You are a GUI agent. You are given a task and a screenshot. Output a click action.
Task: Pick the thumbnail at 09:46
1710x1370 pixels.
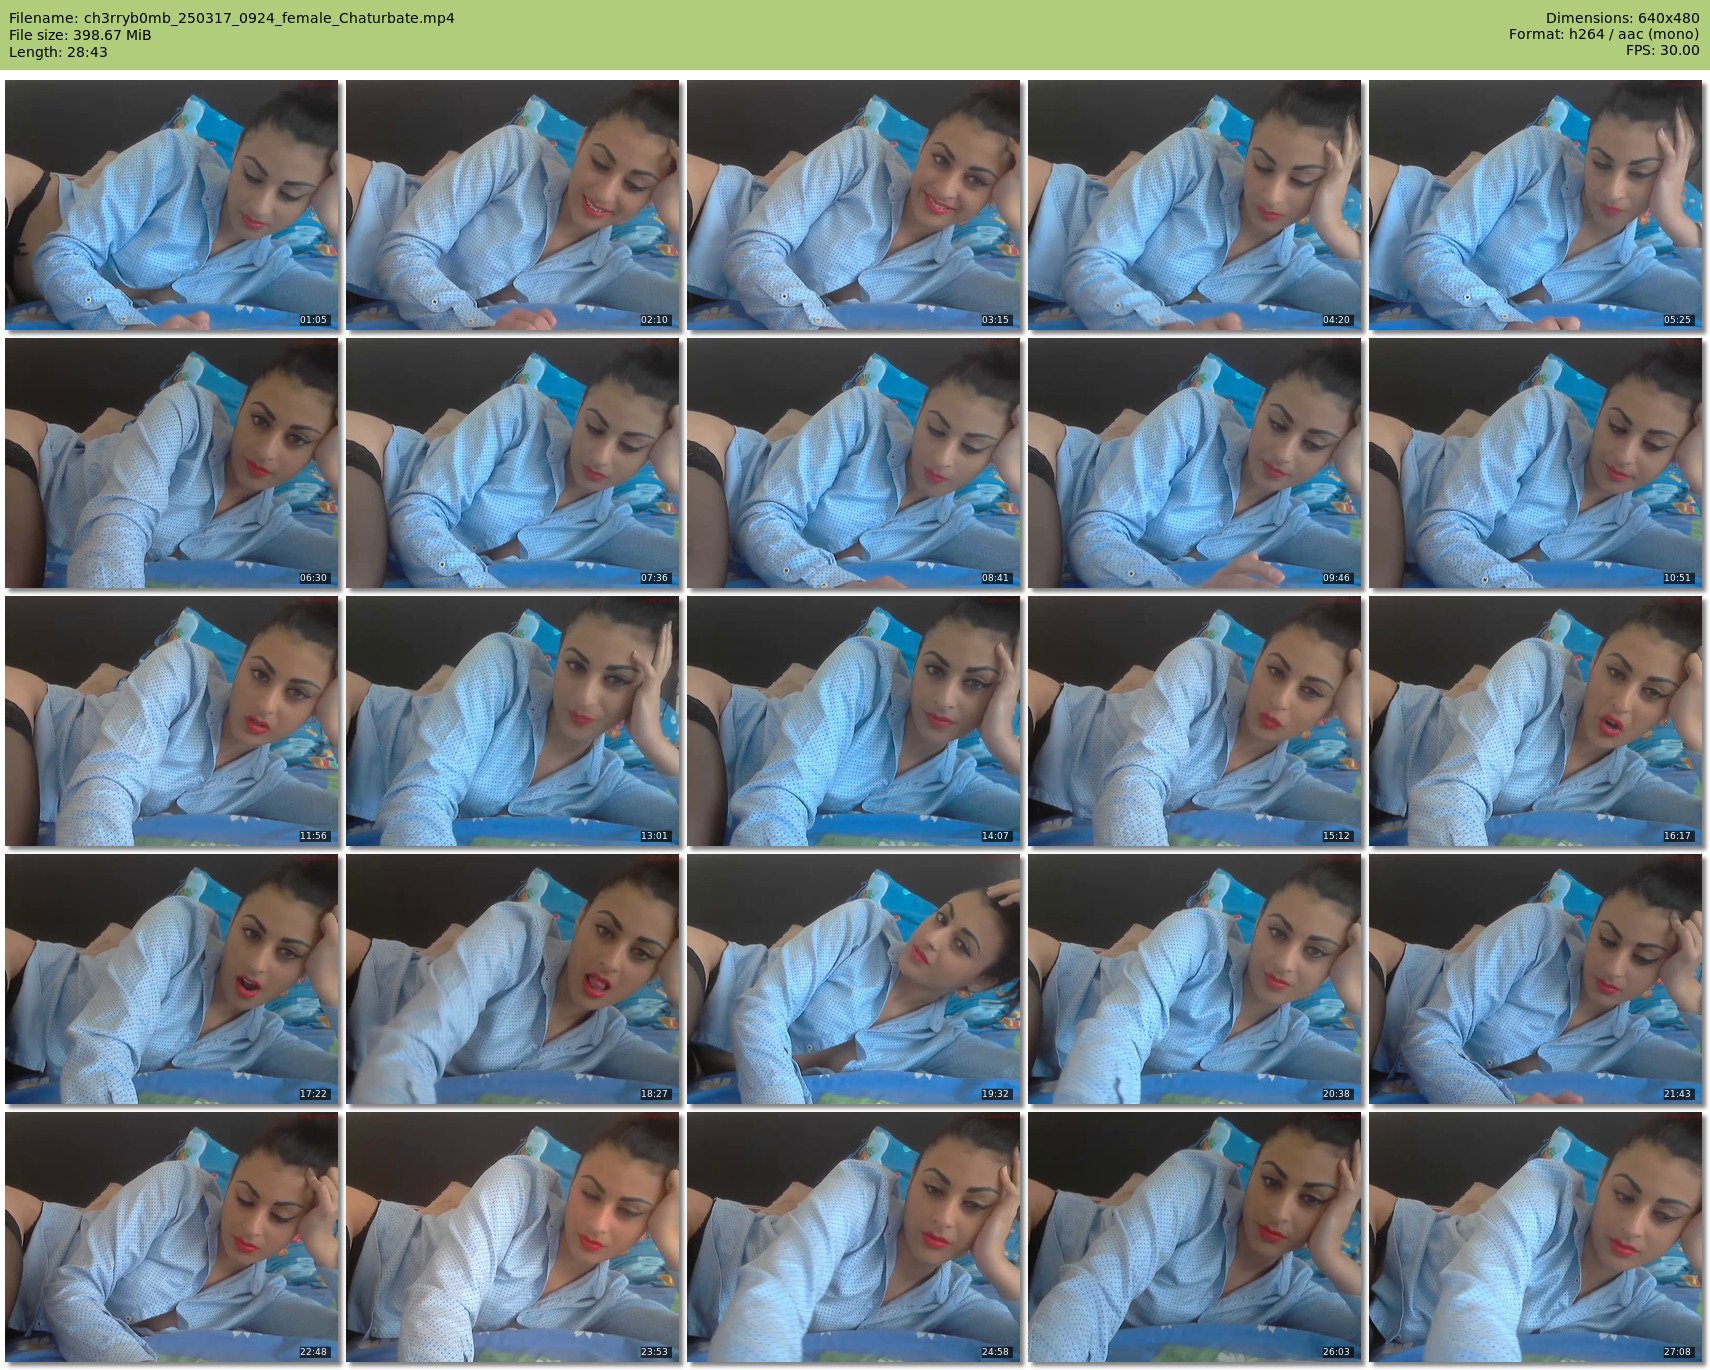click(x=1195, y=463)
